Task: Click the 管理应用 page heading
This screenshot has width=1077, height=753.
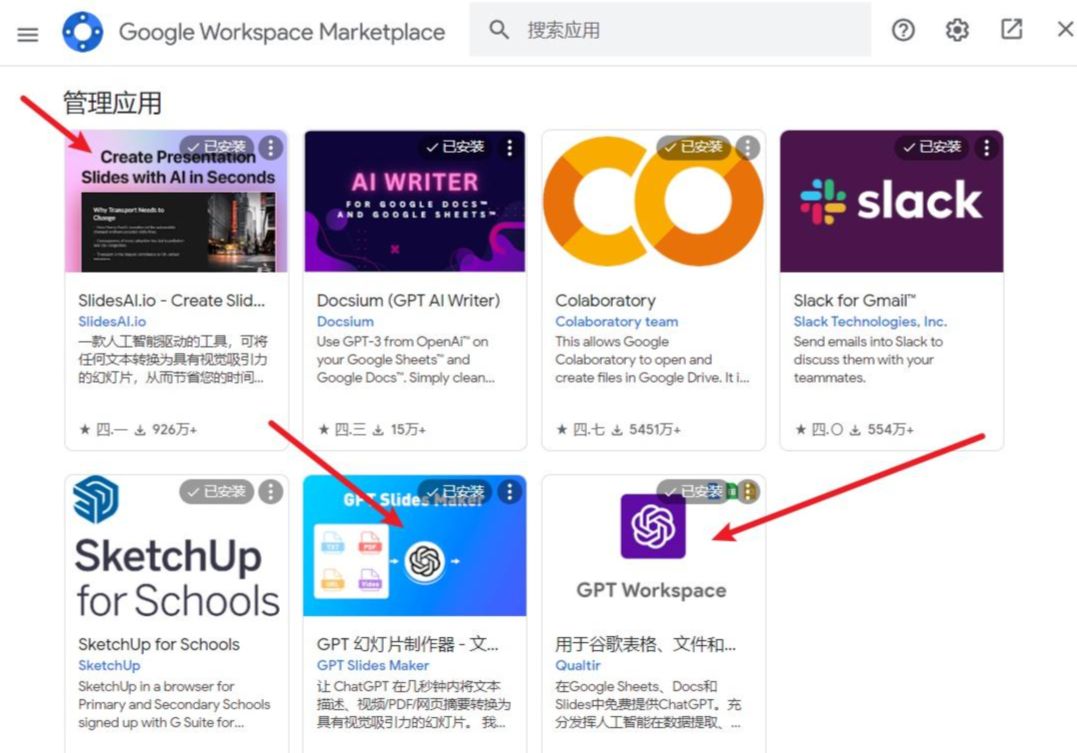Action: pyautogui.click(x=113, y=103)
